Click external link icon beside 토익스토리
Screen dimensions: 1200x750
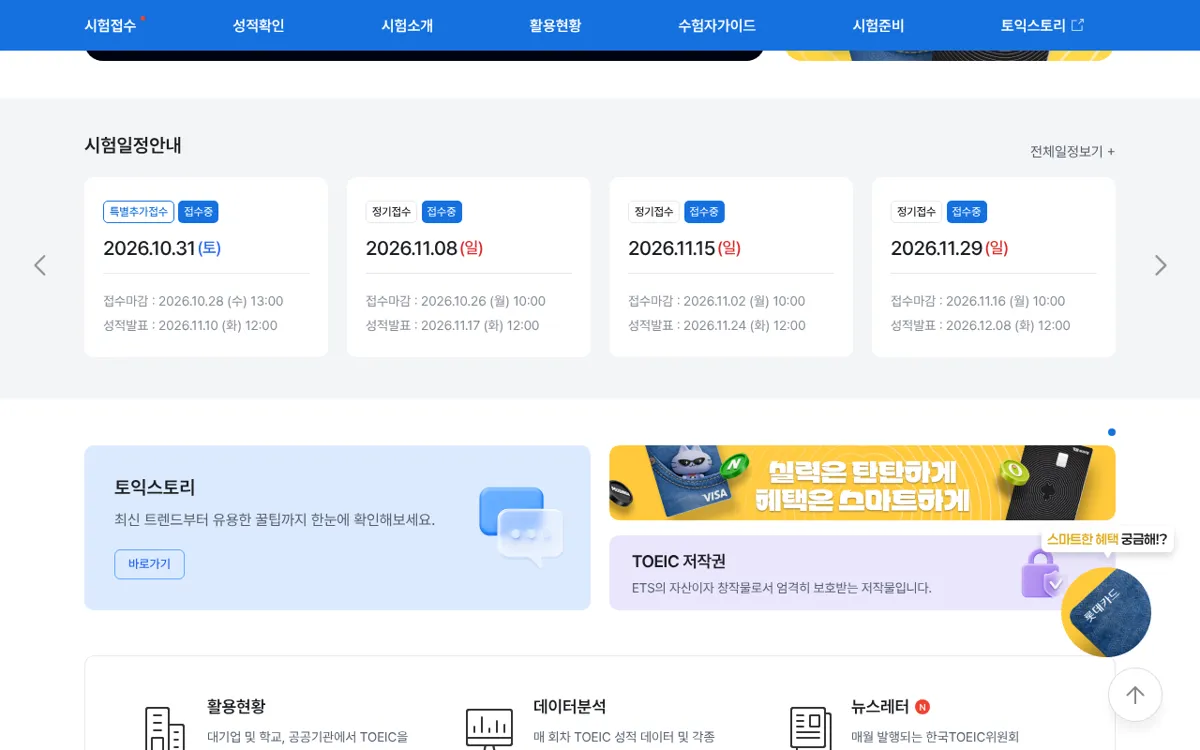1078,25
